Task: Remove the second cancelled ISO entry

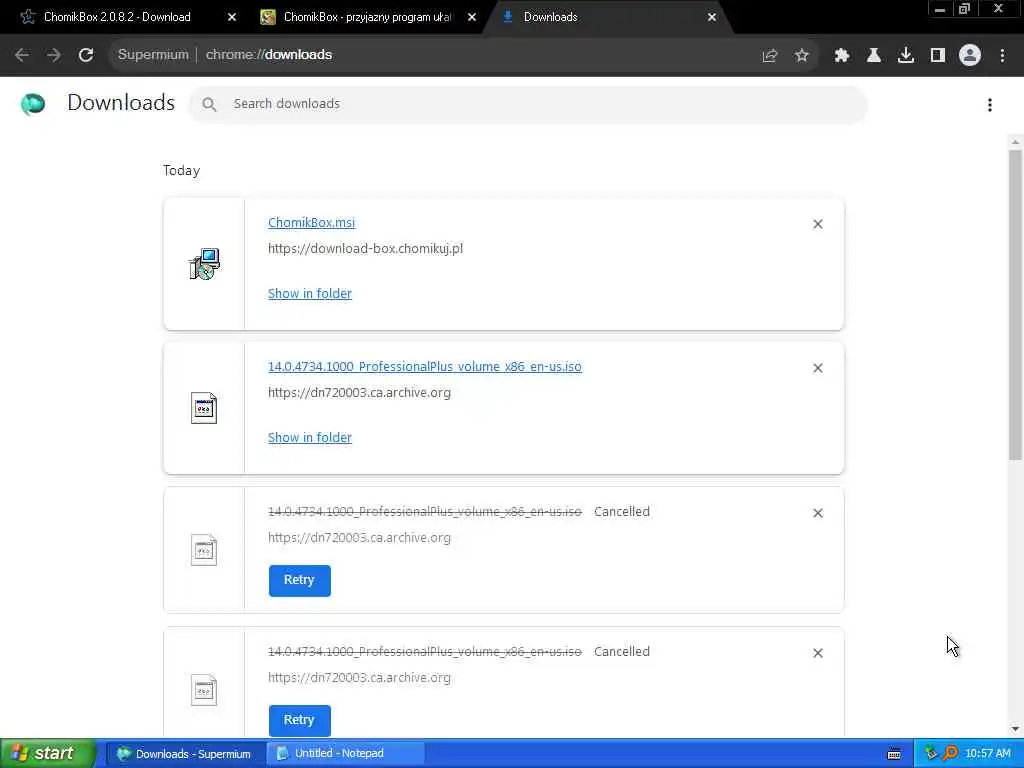Action: (x=818, y=653)
